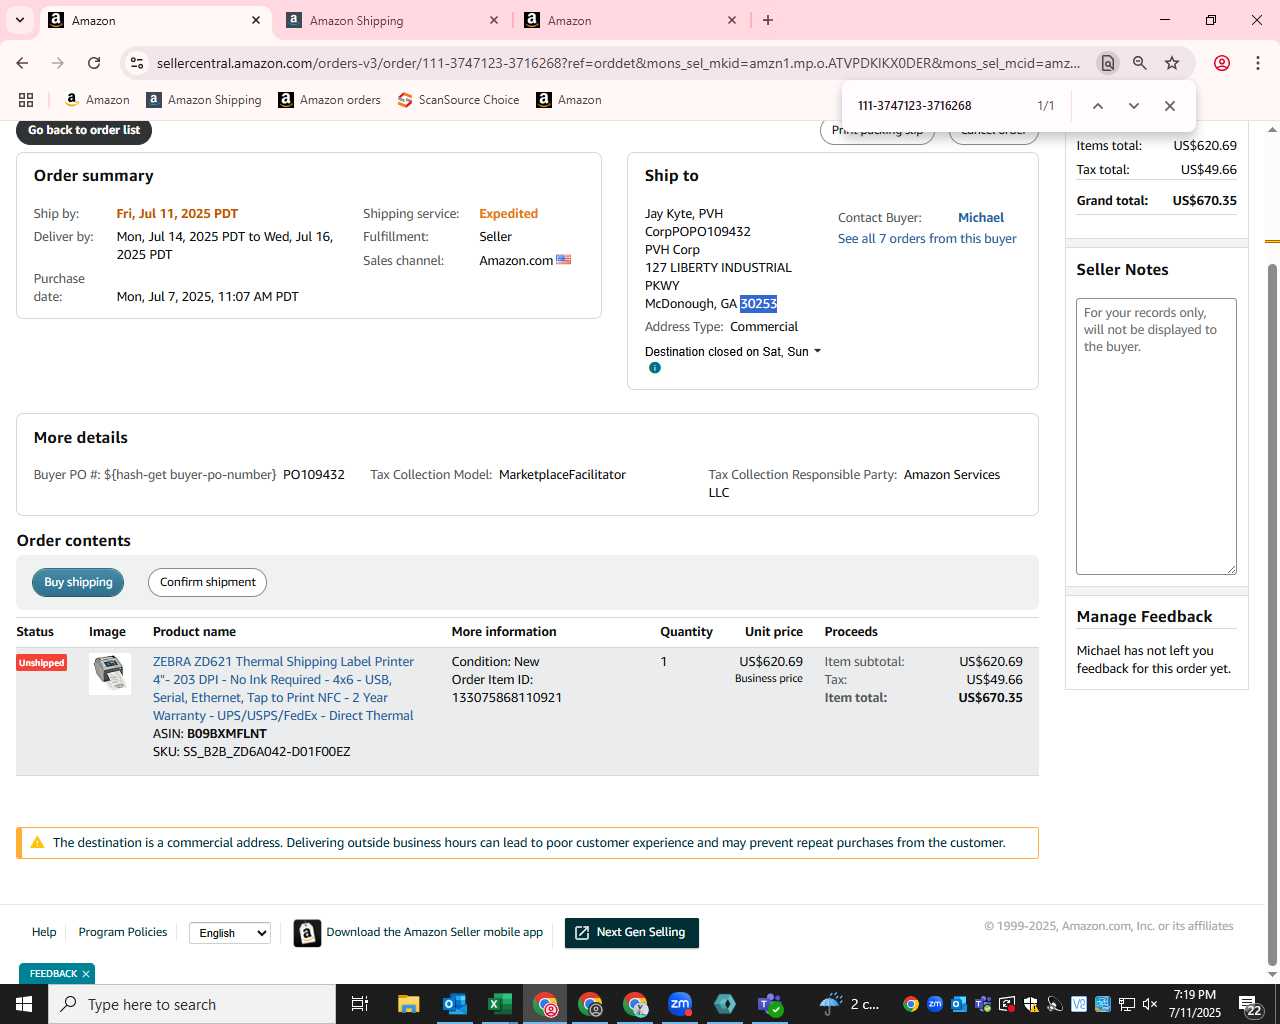
Task: Click the volume muted tray icon
Action: 1150,1004
